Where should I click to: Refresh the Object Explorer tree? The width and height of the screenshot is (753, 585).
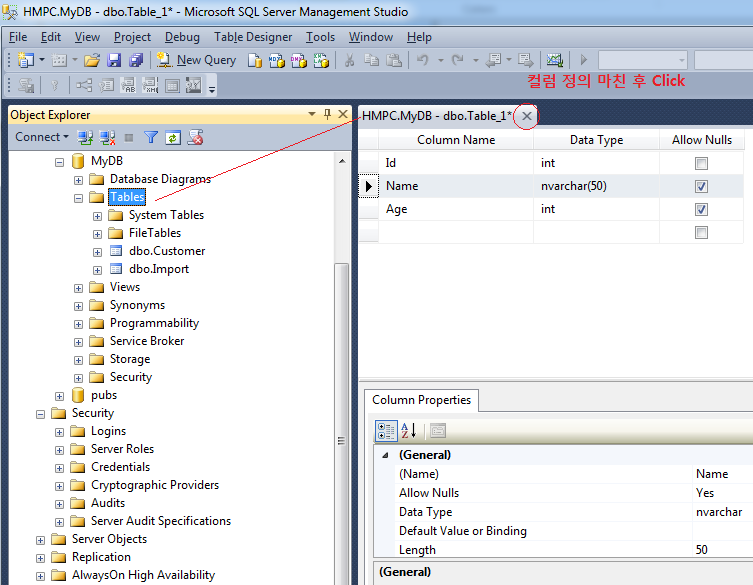(173, 137)
